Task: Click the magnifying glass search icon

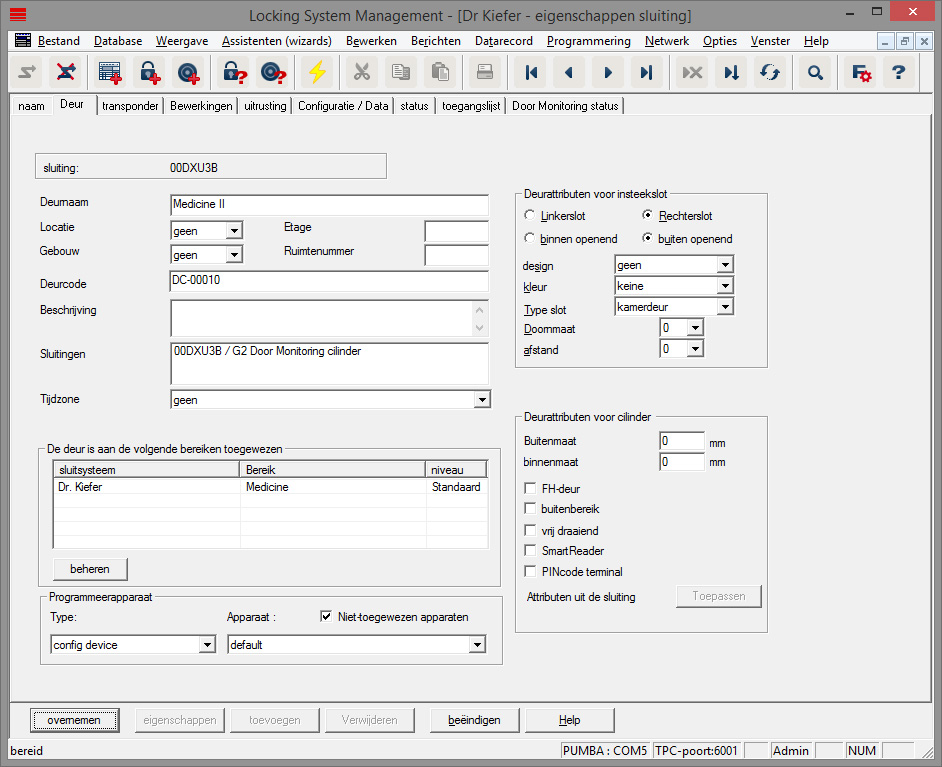Action: click(816, 72)
